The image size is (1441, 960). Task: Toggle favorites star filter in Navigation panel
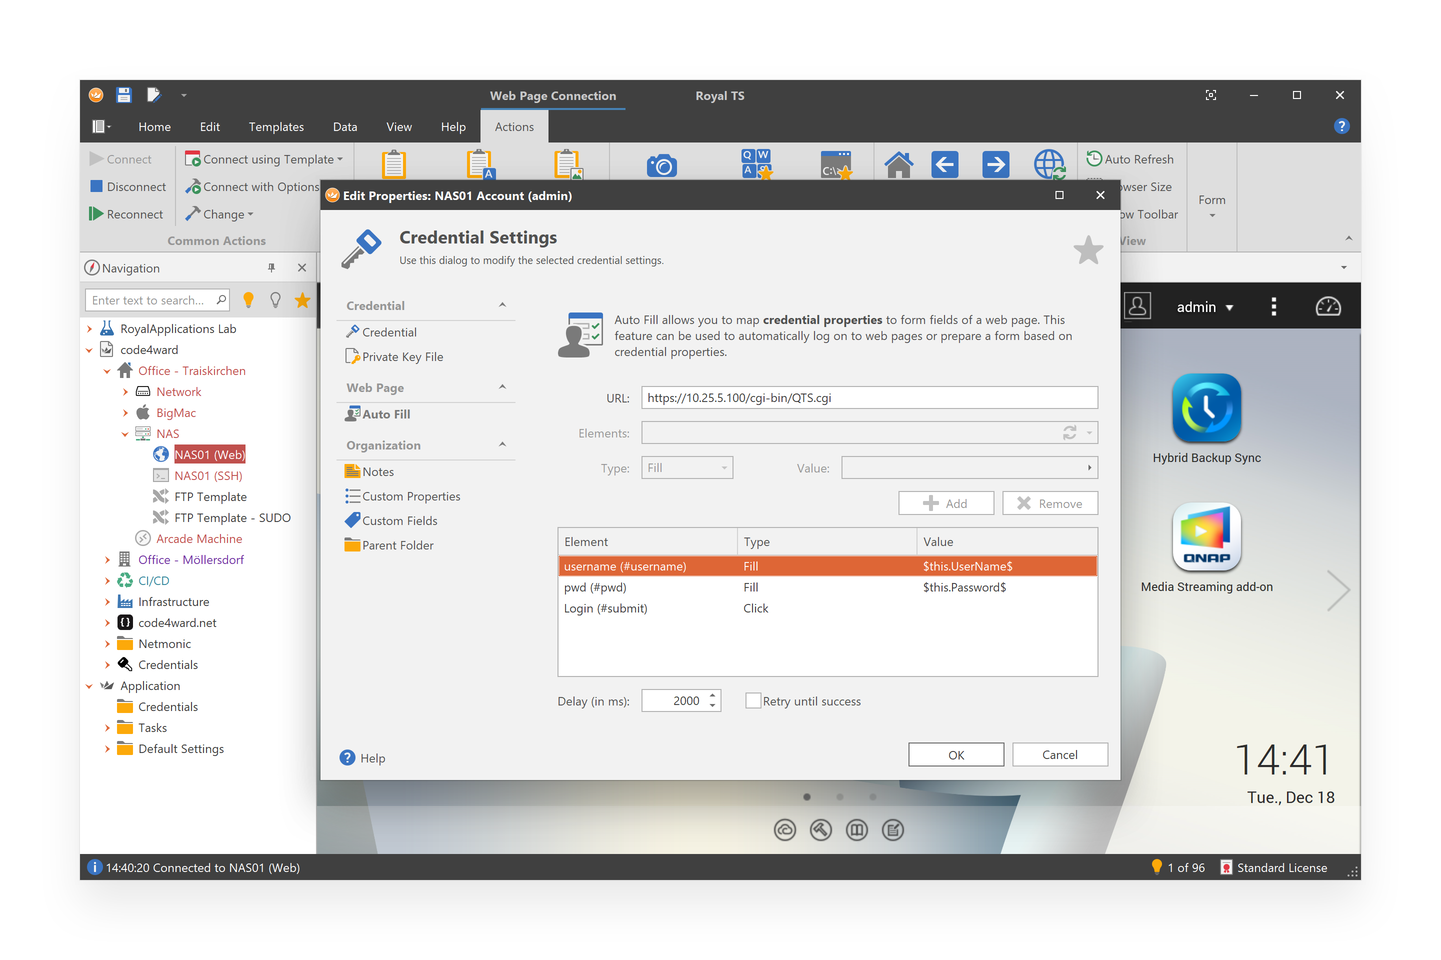pos(302,300)
